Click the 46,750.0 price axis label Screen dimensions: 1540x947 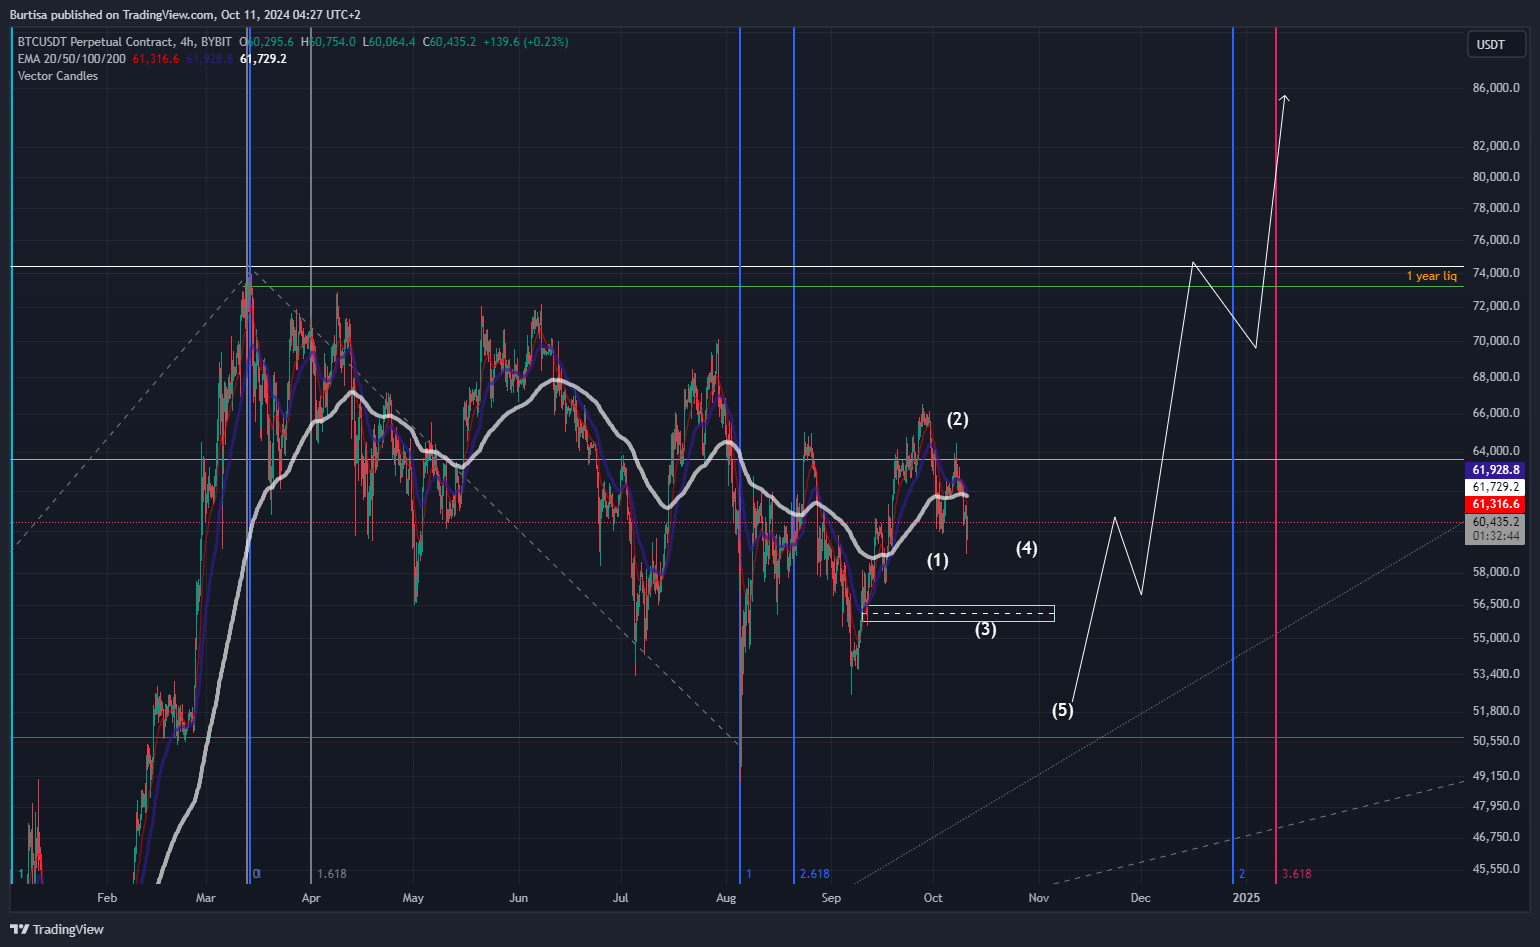(x=1496, y=837)
